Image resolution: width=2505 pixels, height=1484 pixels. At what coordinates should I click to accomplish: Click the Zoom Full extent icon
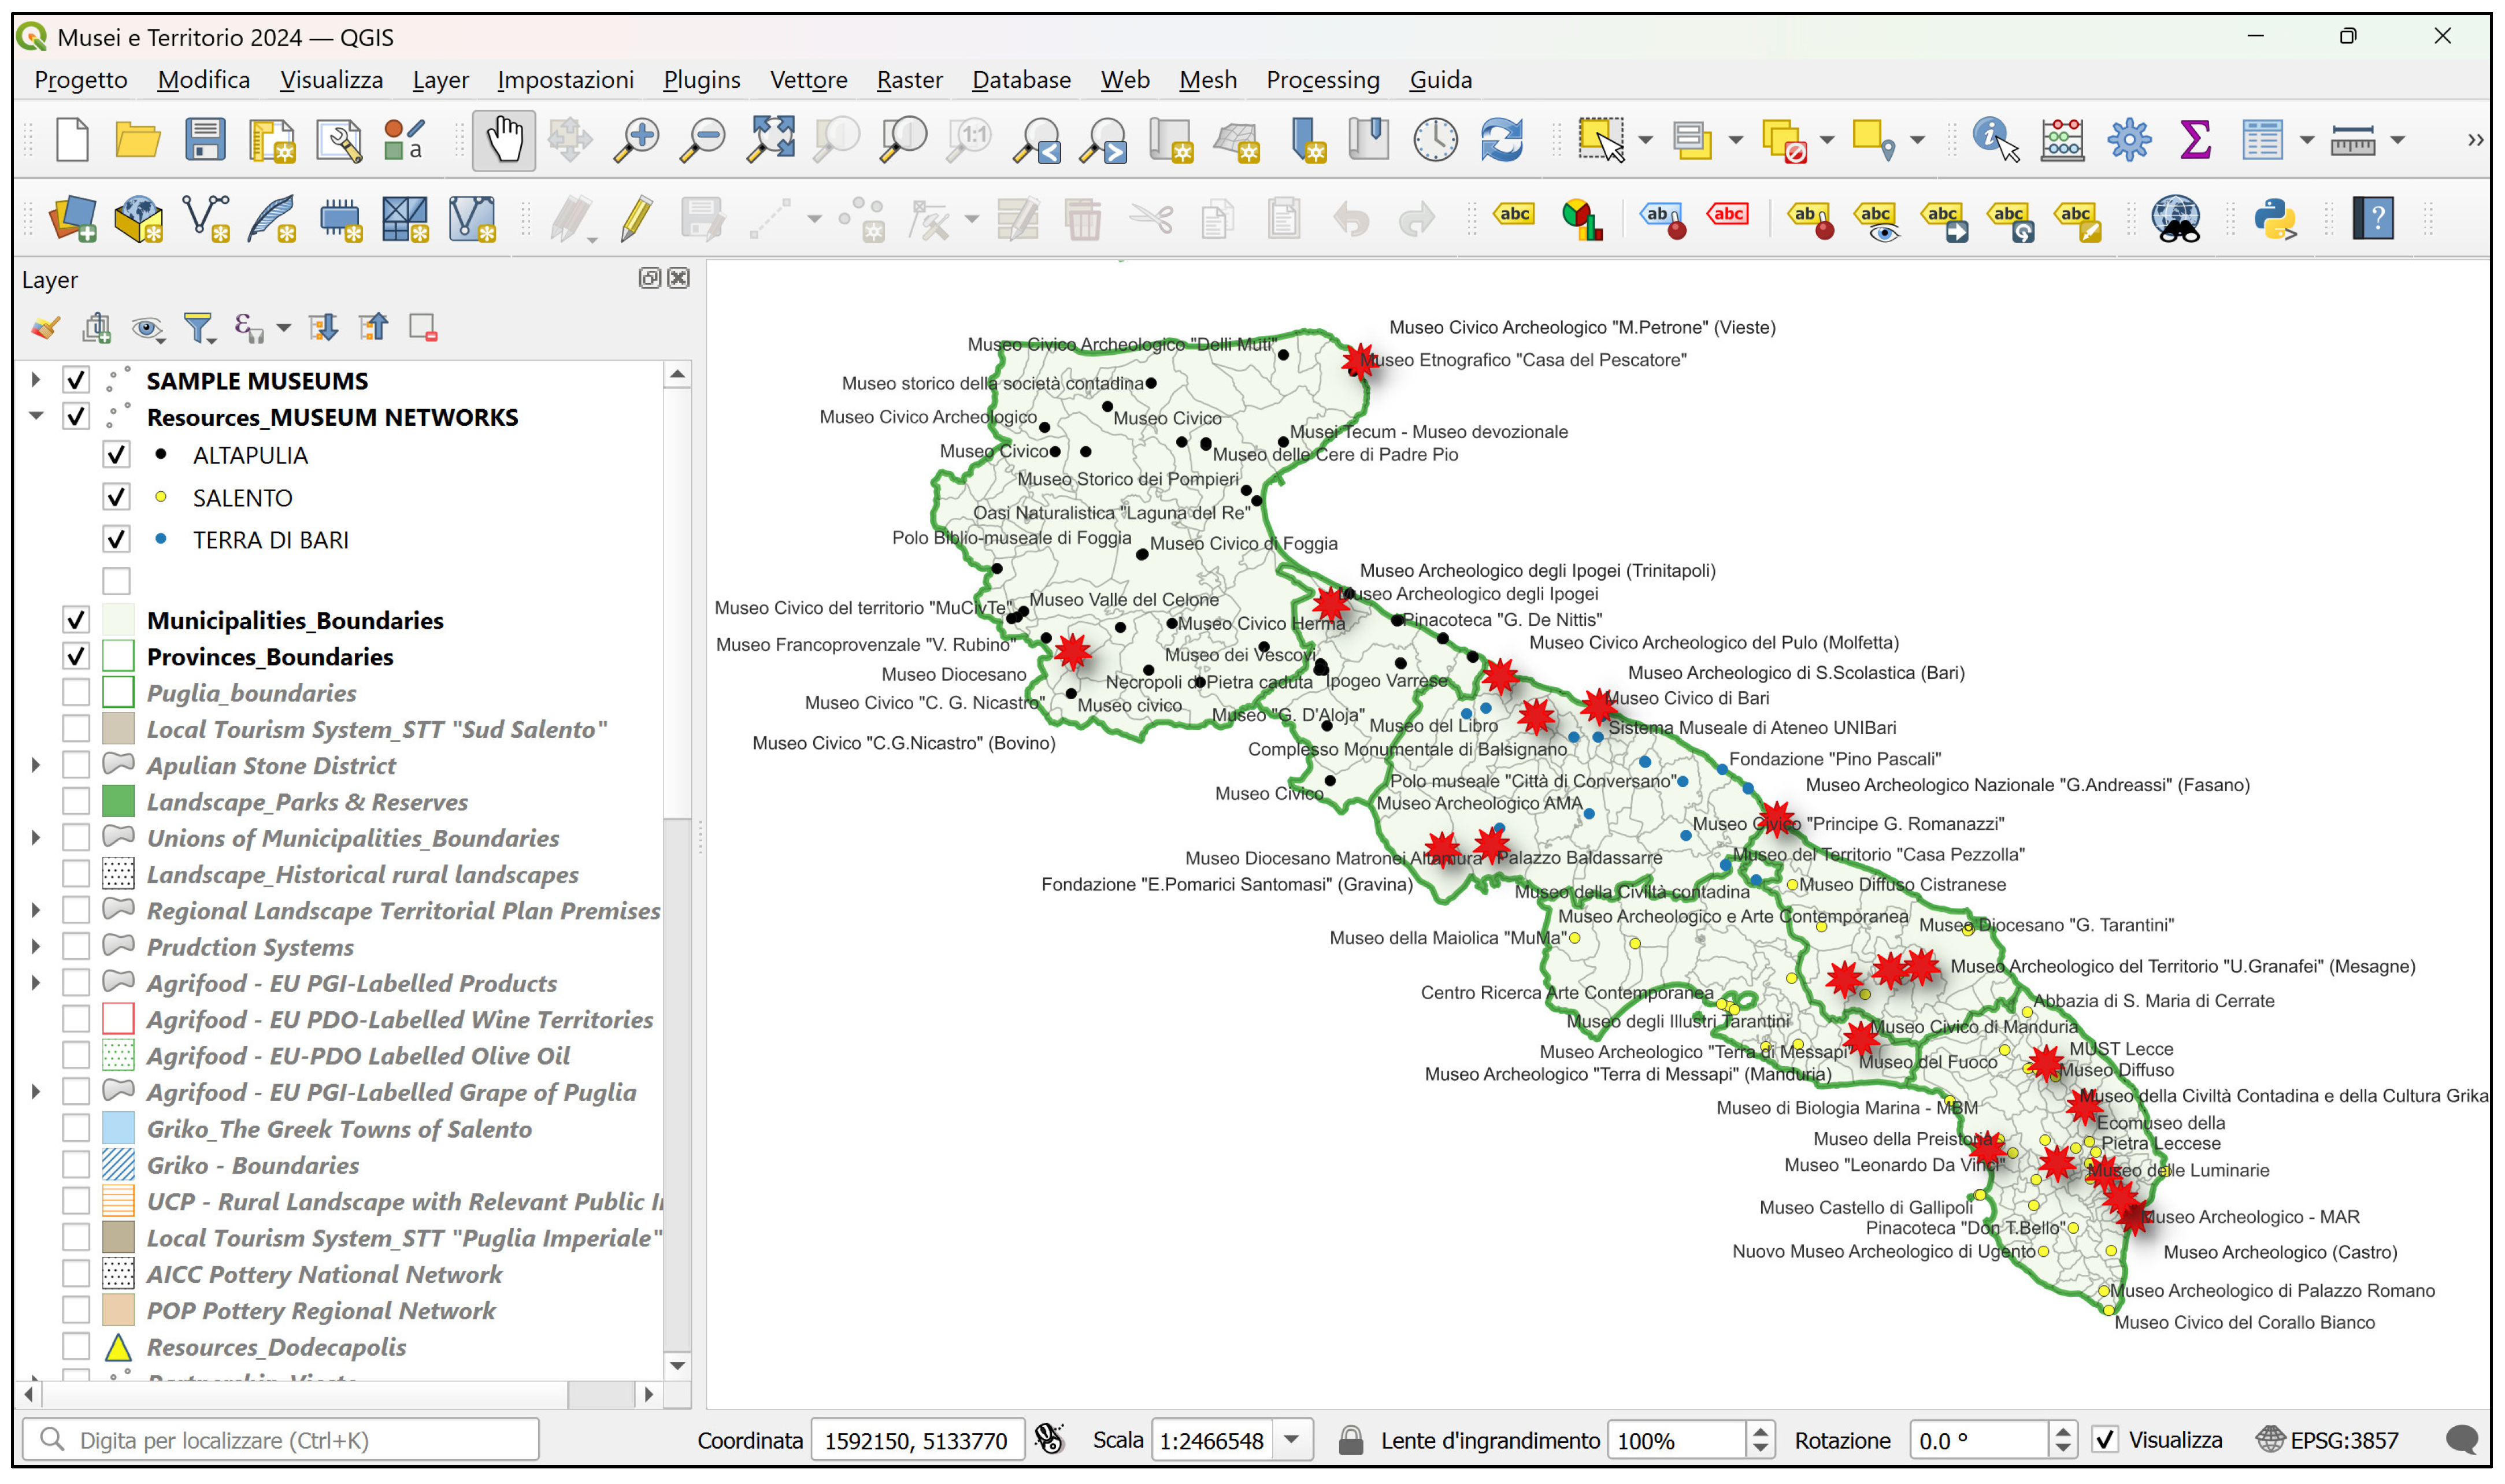coord(771,140)
